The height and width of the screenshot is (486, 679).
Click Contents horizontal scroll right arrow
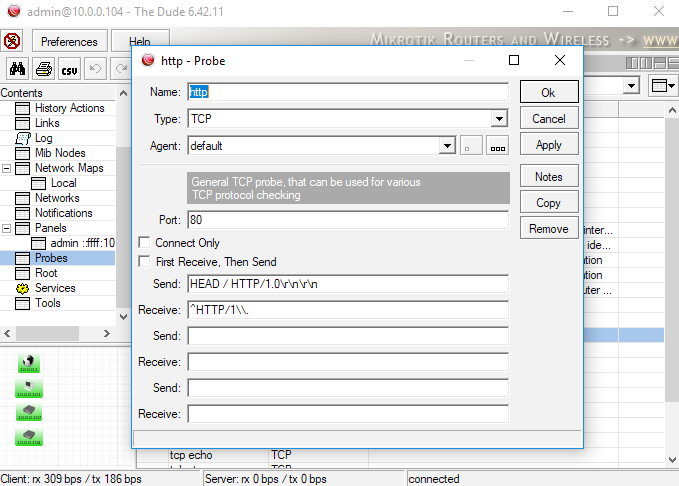coord(107,334)
